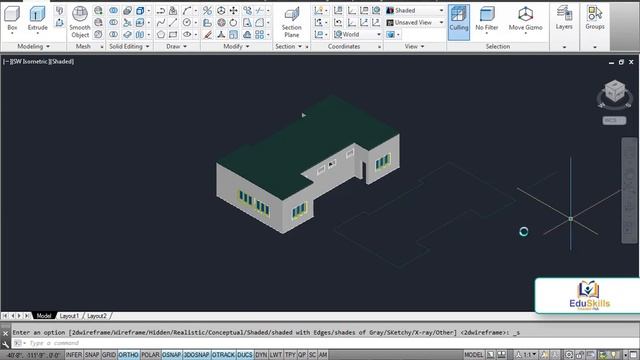
Task: Click the Extrude tool
Action: pyautogui.click(x=37, y=19)
